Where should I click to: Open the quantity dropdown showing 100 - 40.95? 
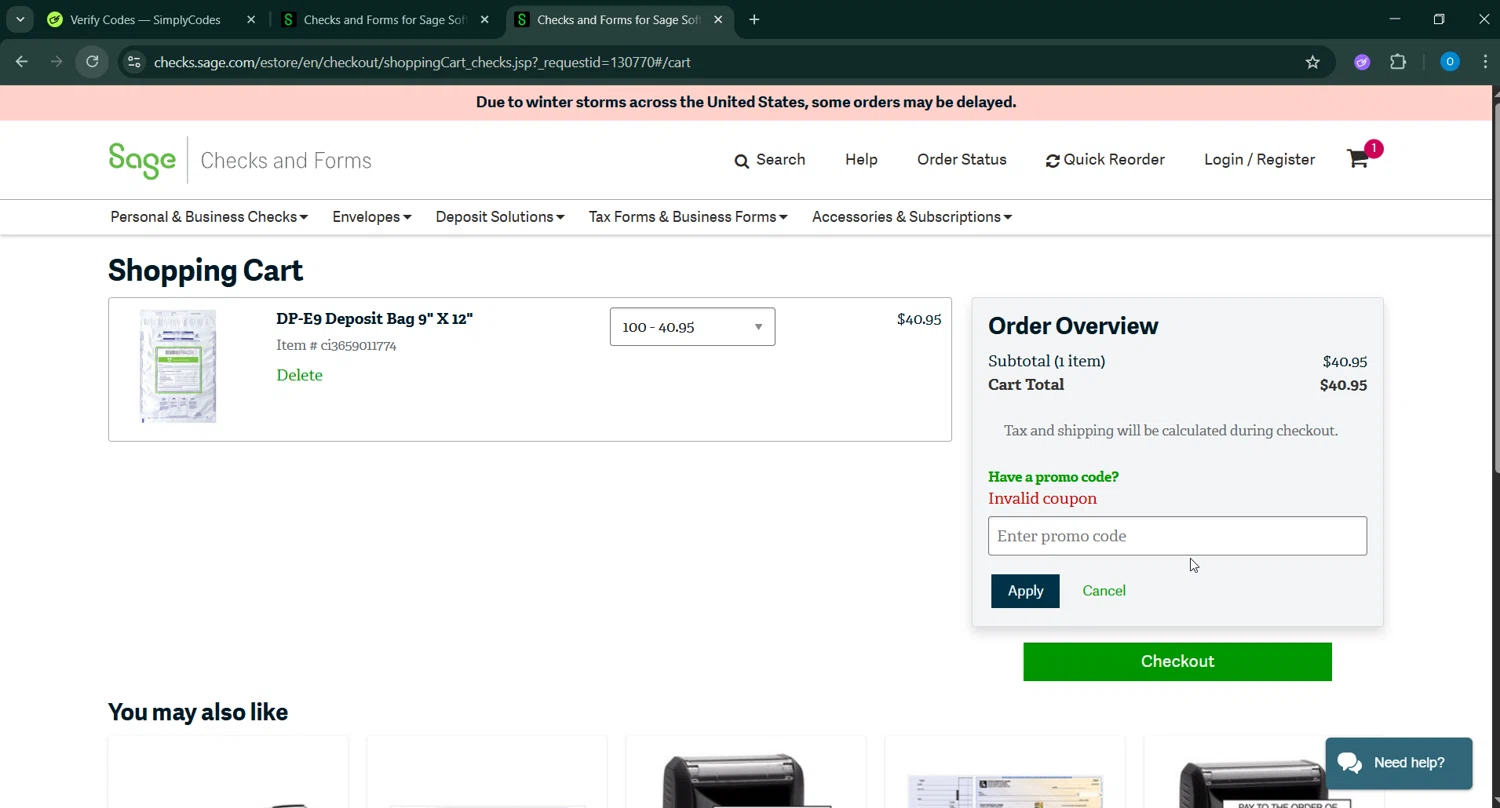(x=692, y=327)
